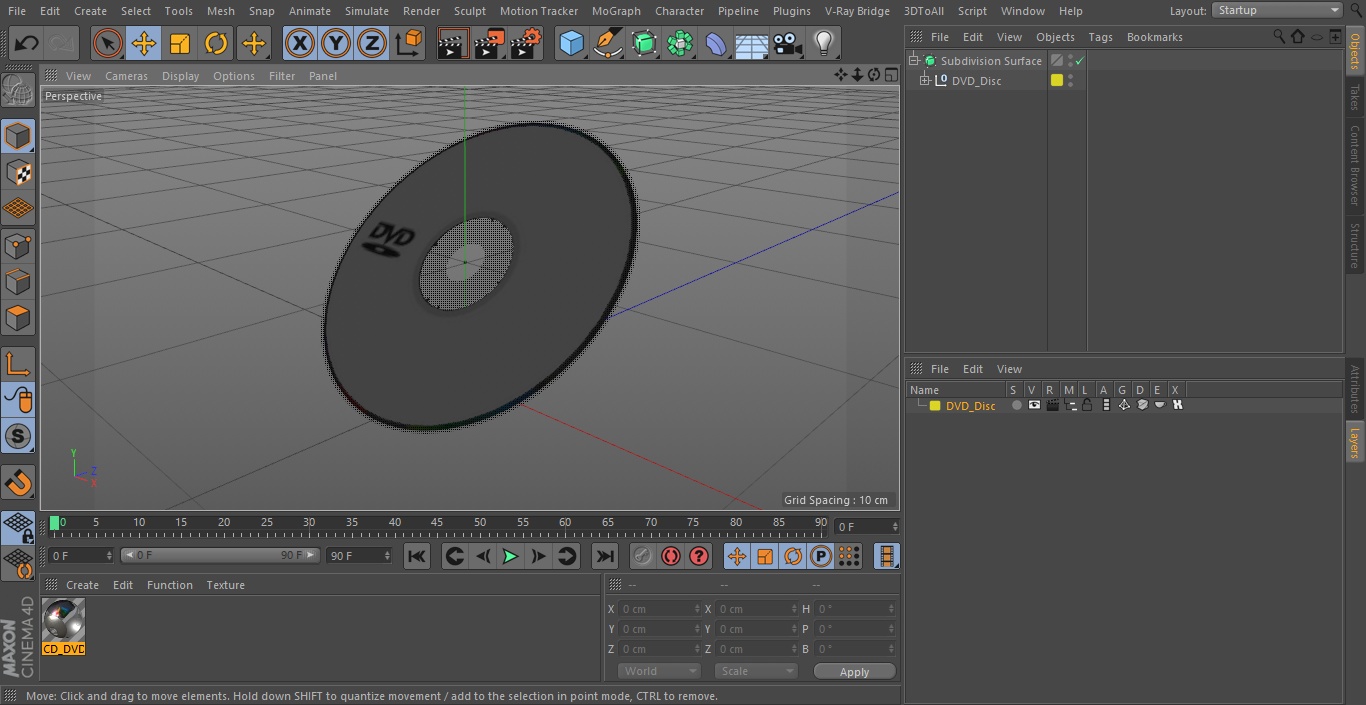1366x705 pixels.
Task: Select the Rotate tool
Action: (216, 43)
